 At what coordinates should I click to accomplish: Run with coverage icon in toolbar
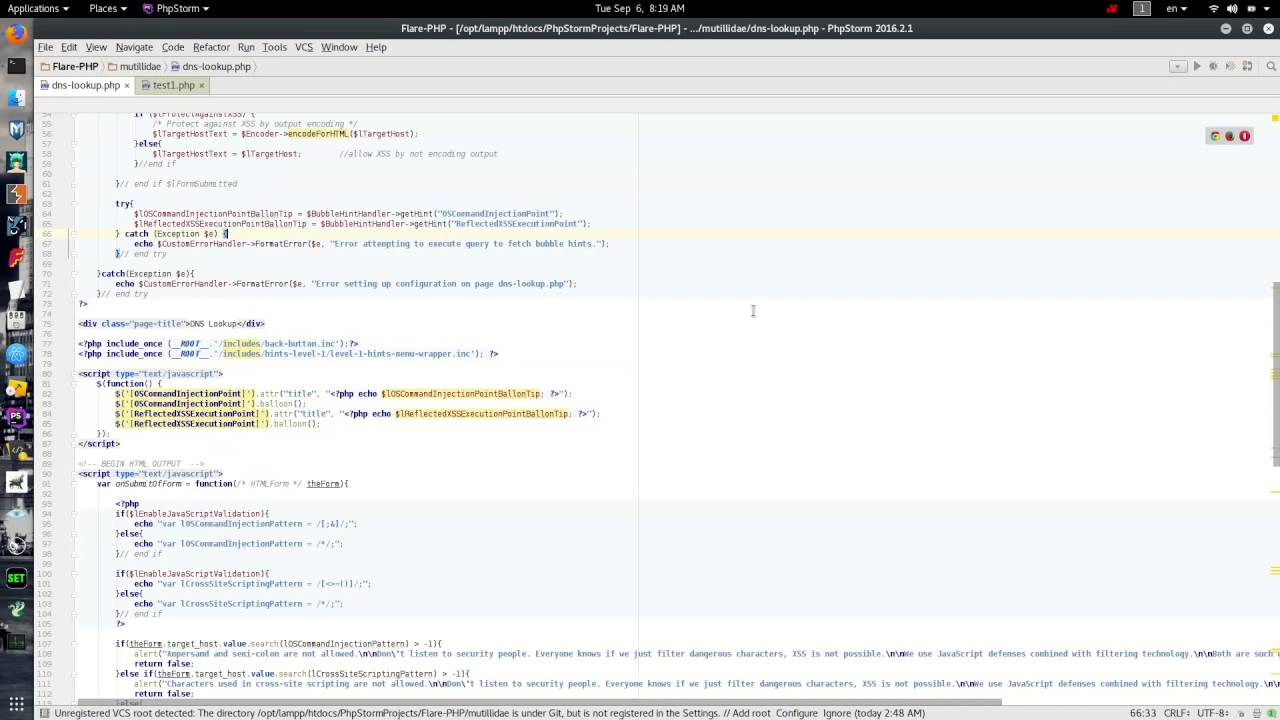(x=1231, y=66)
